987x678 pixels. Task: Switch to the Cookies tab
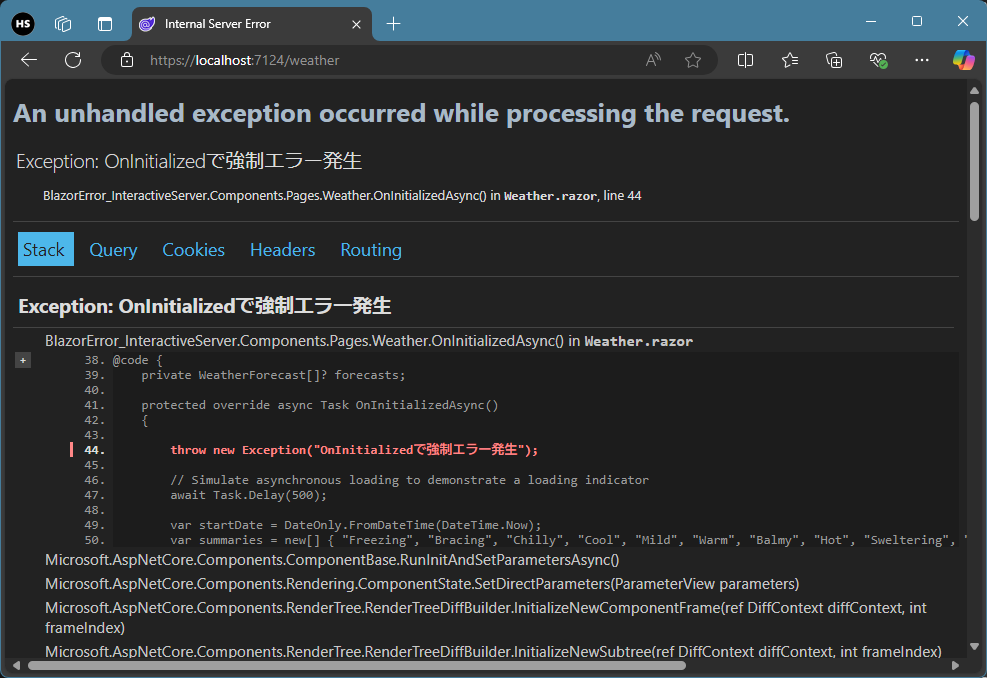coord(193,249)
